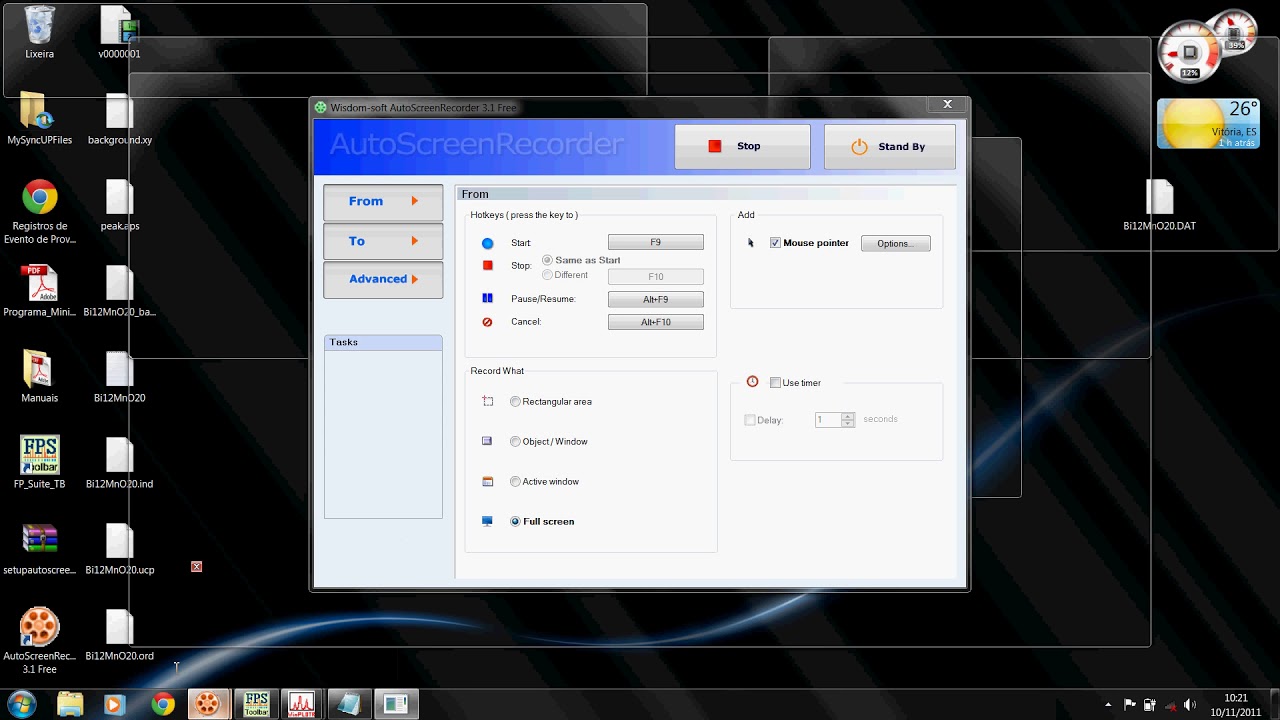Open mouse pointer Options dialog

(x=895, y=244)
